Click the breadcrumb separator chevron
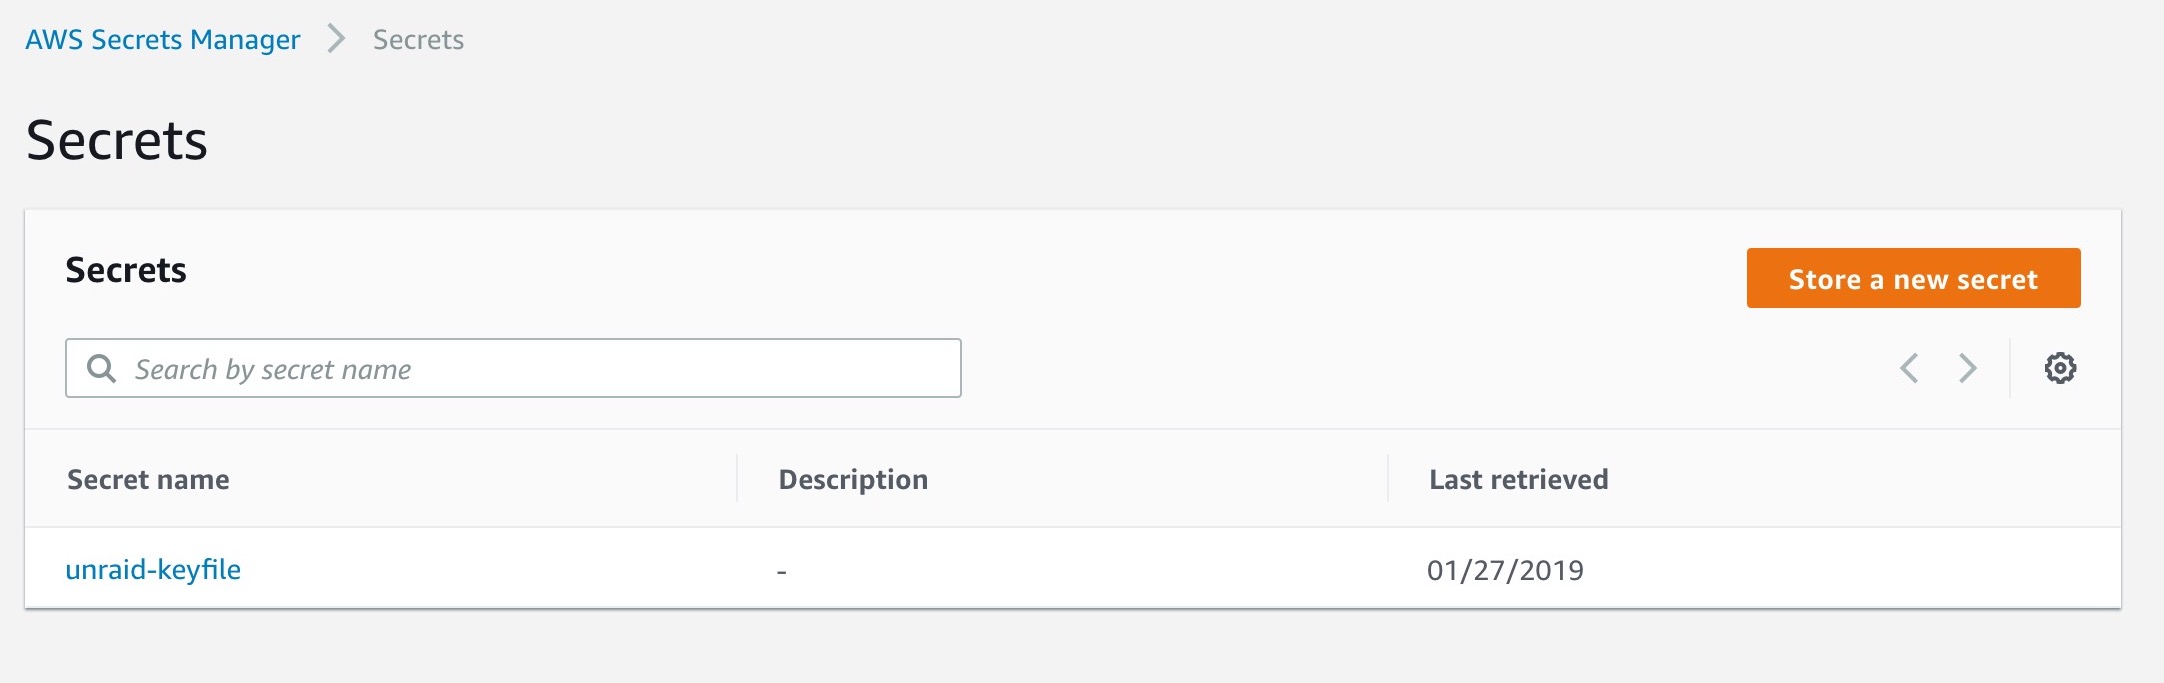 click(337, 40)
